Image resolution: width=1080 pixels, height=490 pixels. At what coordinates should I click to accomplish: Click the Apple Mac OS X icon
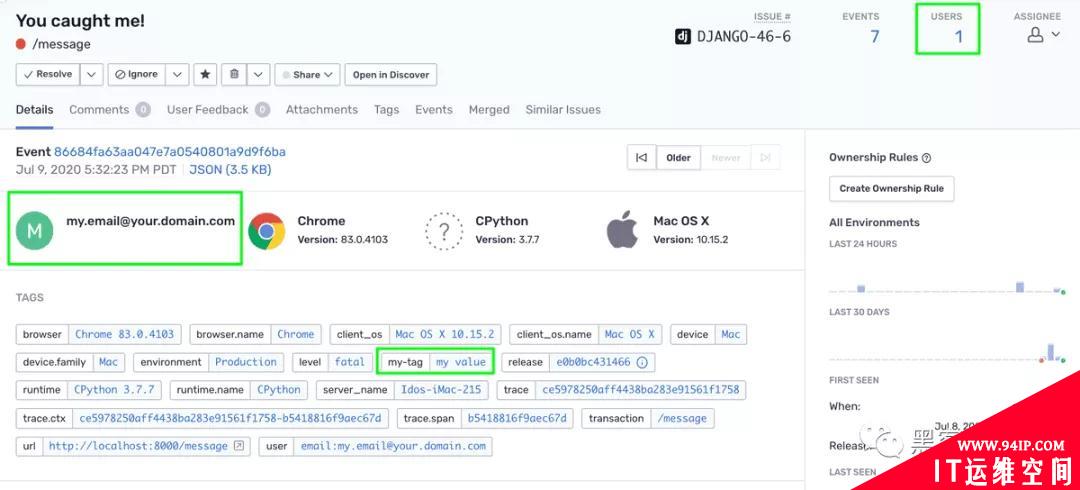[622, 230]
